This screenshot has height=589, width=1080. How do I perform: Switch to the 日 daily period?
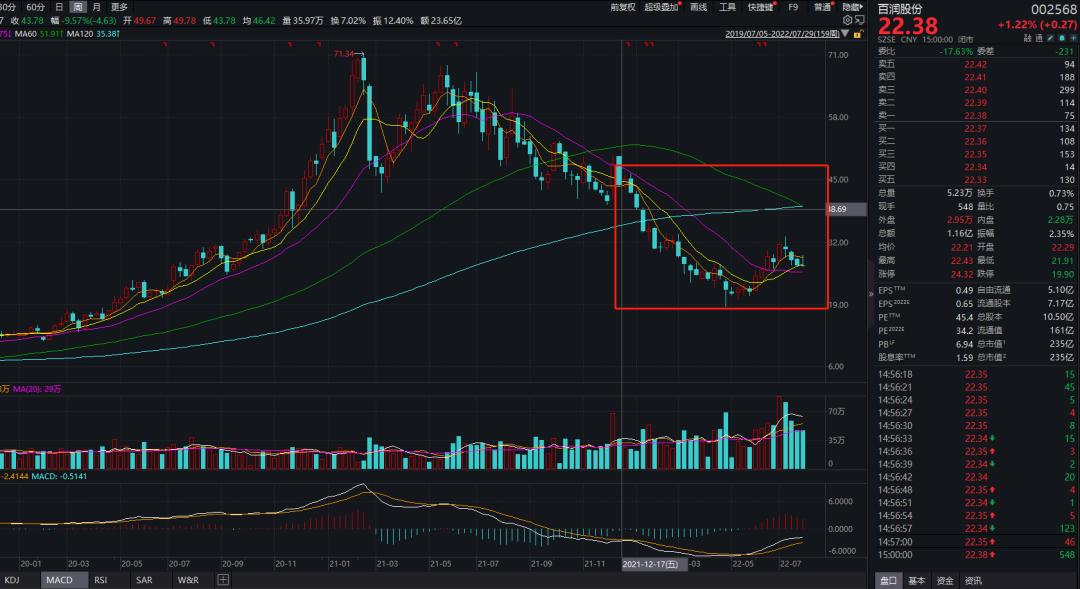click(59, 7)
